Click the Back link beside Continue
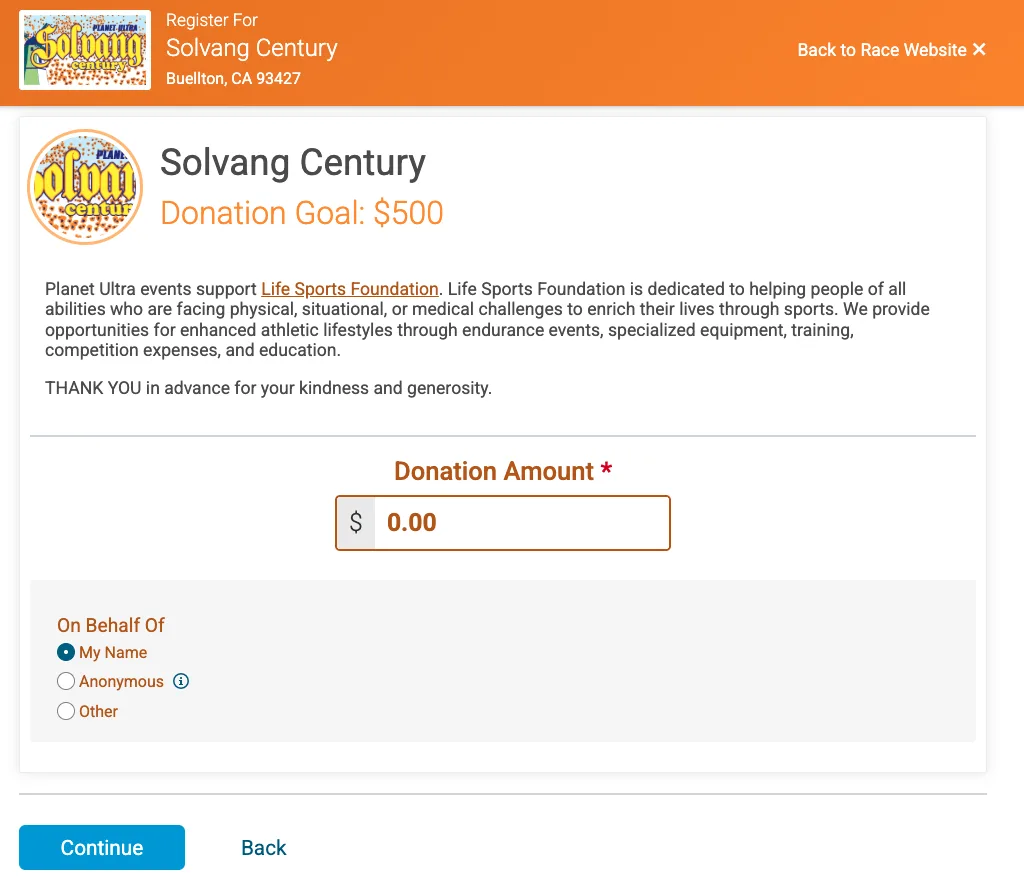This screenshot has width=1024, height=895. pyautogui.click(x=264, y=848)
